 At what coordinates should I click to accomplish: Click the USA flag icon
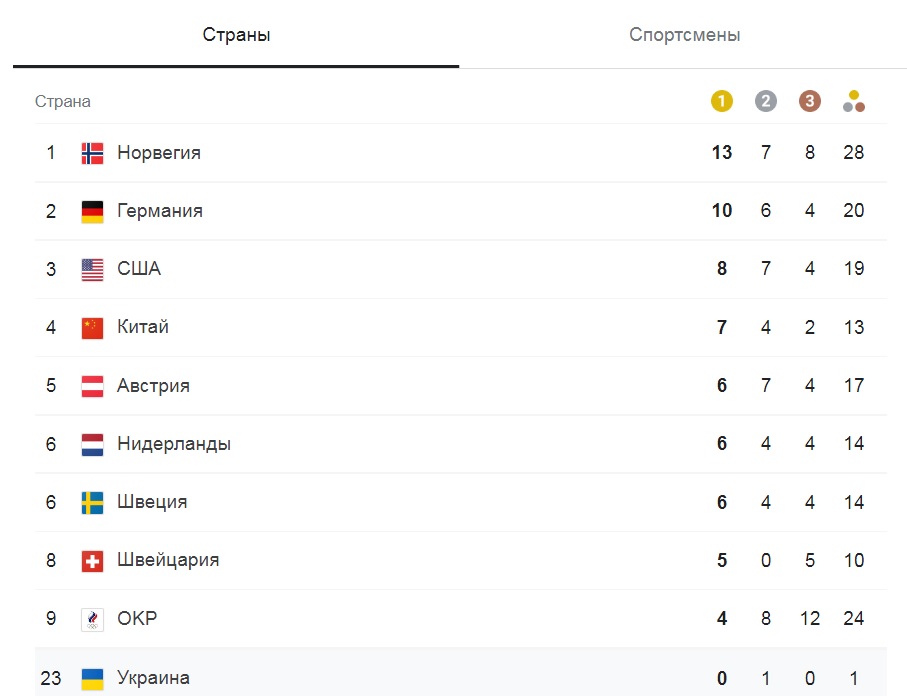point(91,268)
